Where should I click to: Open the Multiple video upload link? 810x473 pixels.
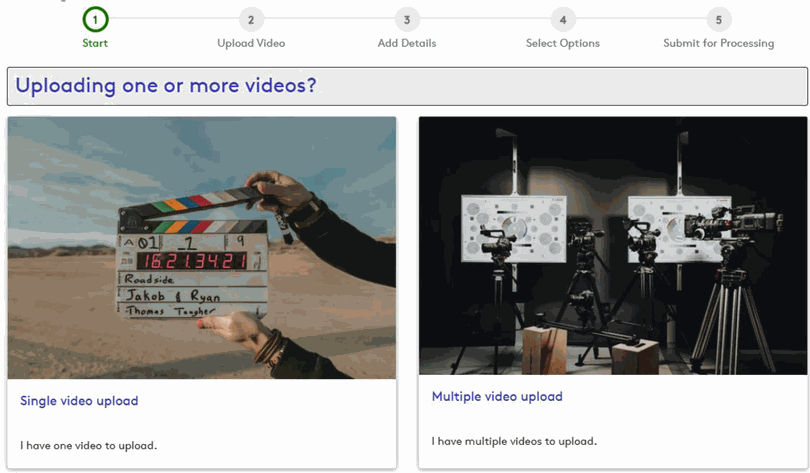(497, 397)
